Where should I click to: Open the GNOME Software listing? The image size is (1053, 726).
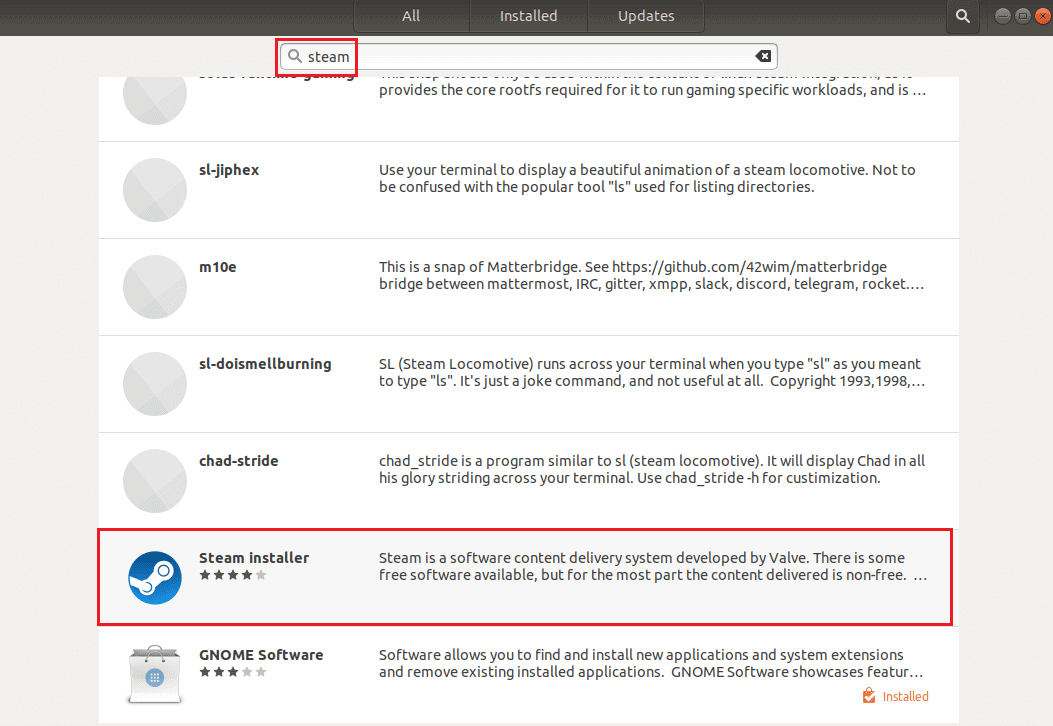(x=525, y=674)
